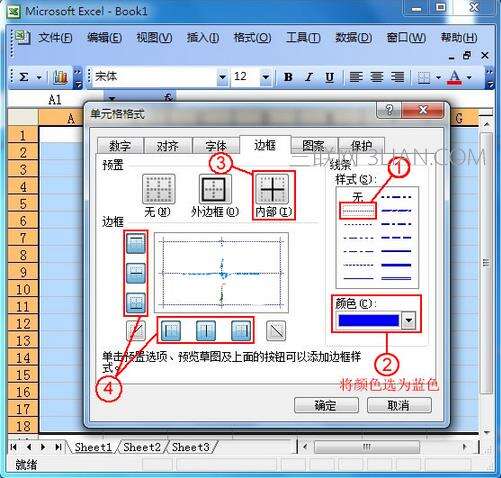Go to last sheet navigation arrow
The width and height of the screenshot is (501, 478).
point(58,447)
